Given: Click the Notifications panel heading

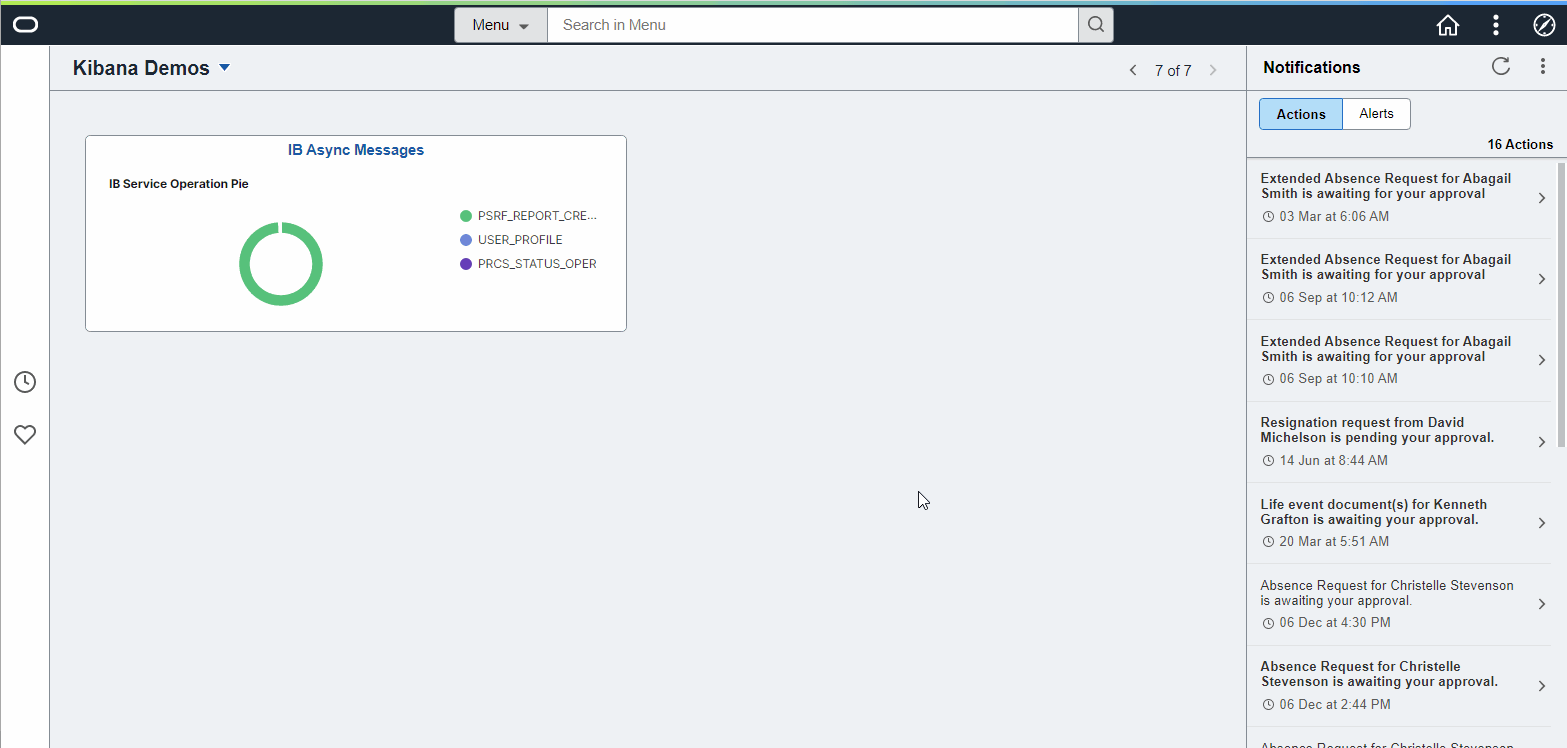Looking at the screenshot, I should coord(1312,67).
